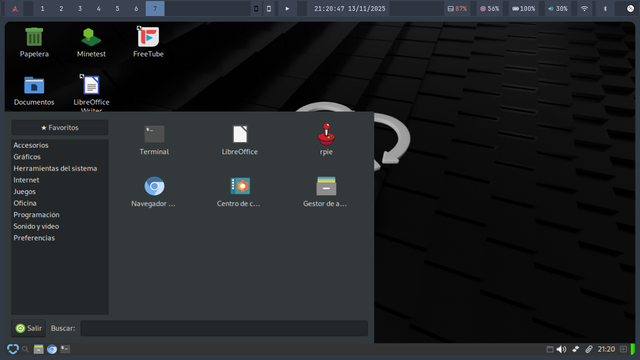Click the application menu logo in bottom panel
The height and width of the screenshot is (360, 640).
tap(13, 349)
